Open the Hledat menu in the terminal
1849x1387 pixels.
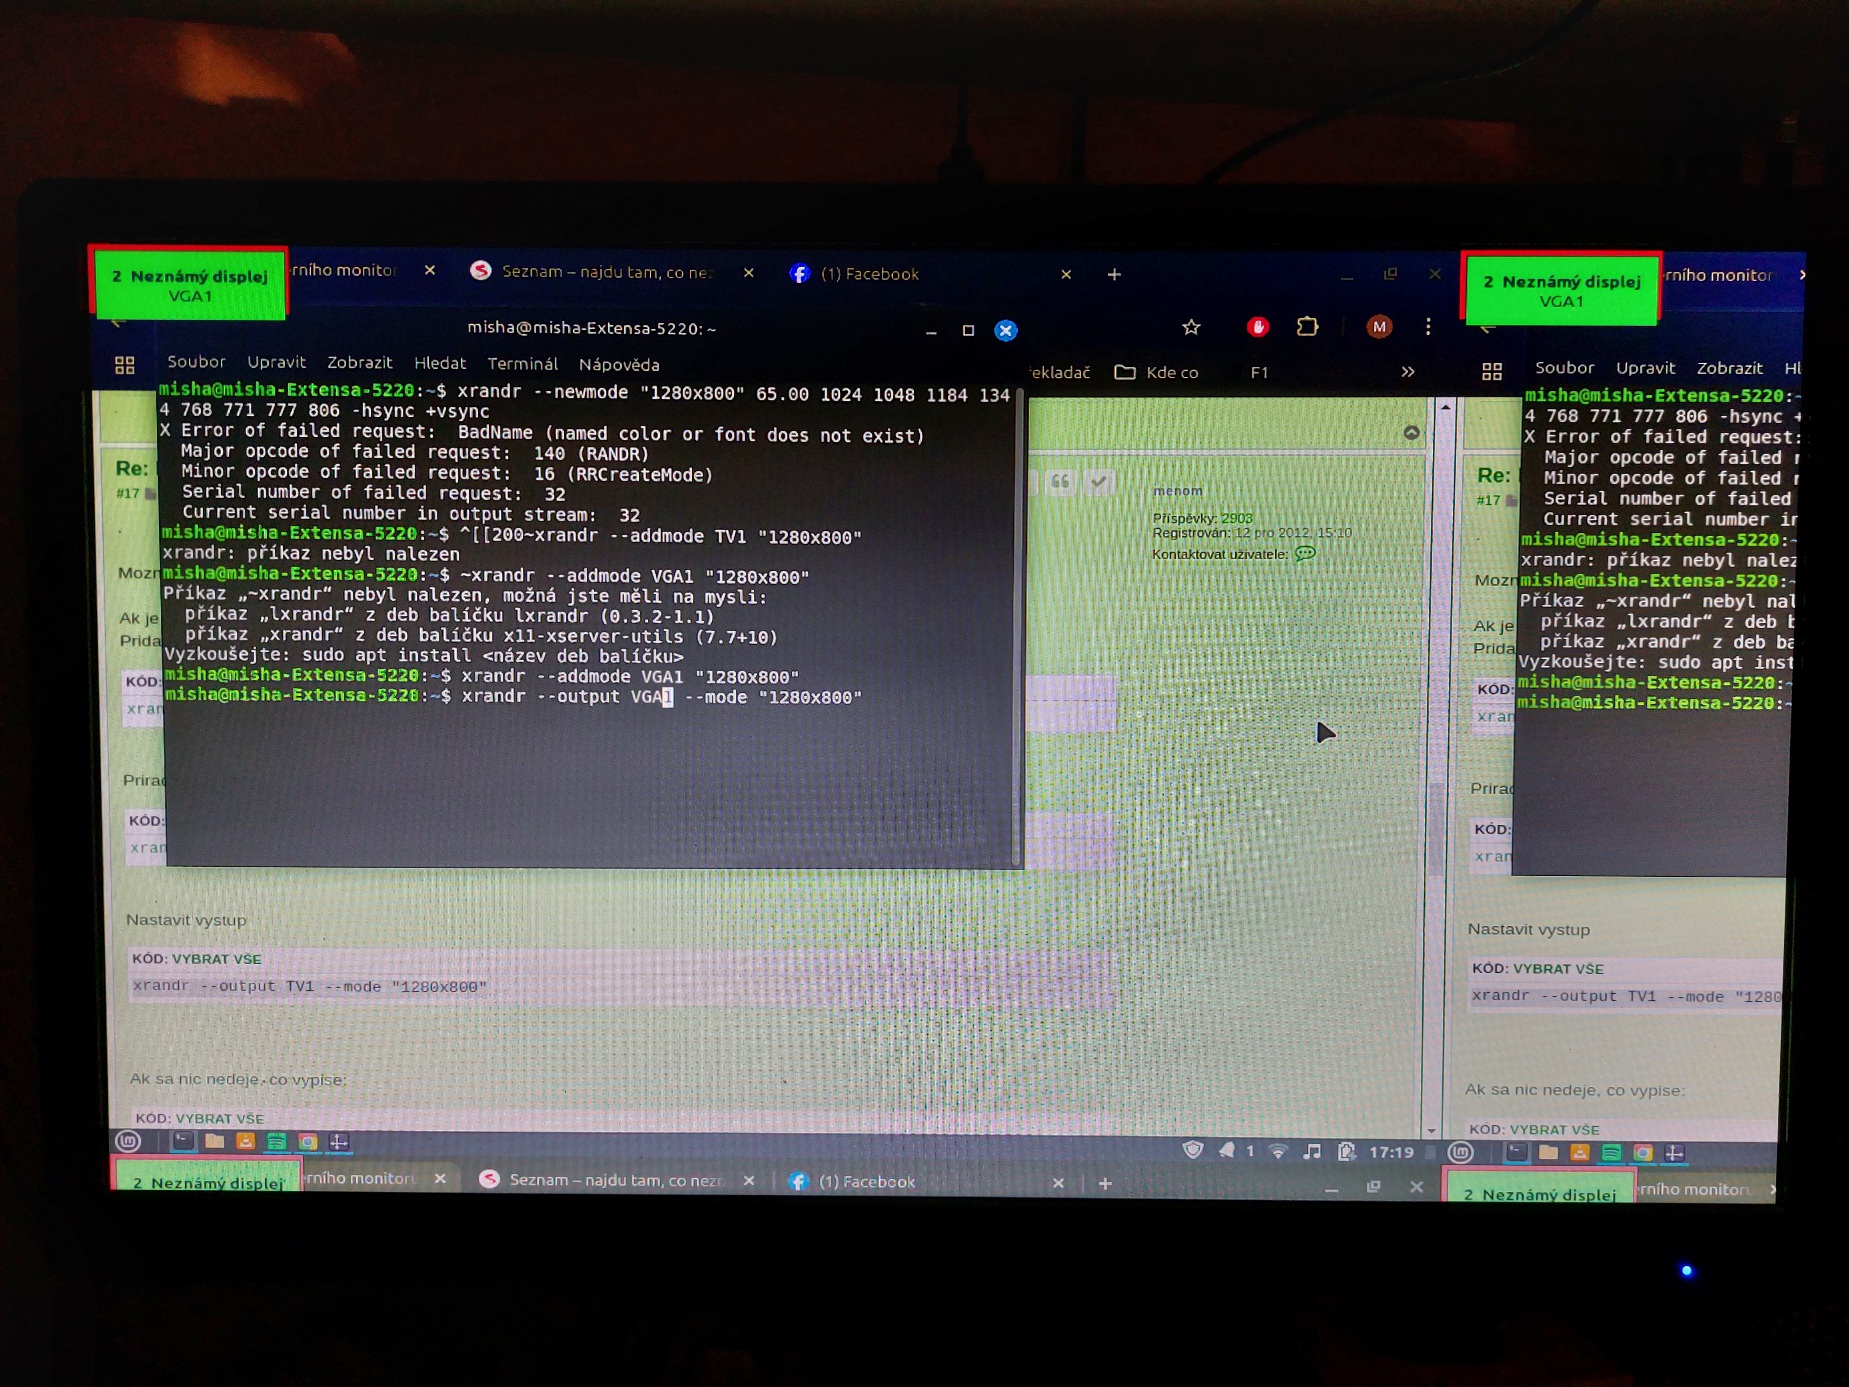(x=439, y=364)
